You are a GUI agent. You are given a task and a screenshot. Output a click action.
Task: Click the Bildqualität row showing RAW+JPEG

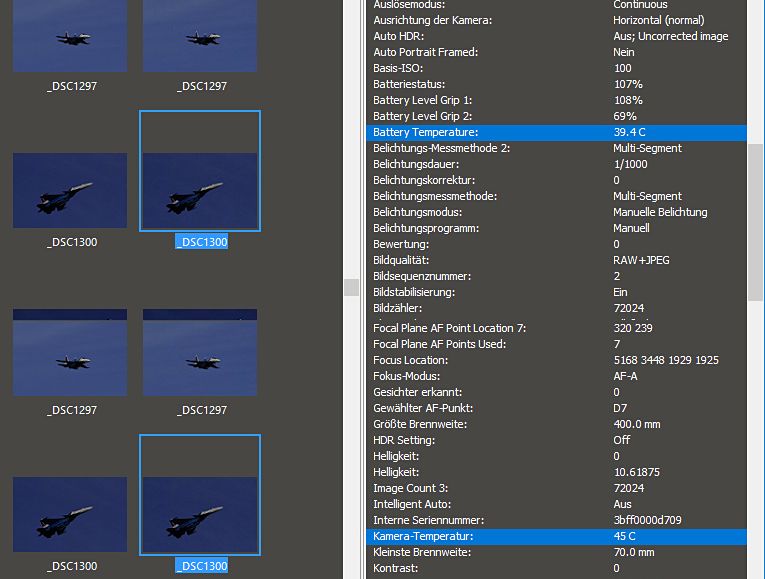click(556, 260)
